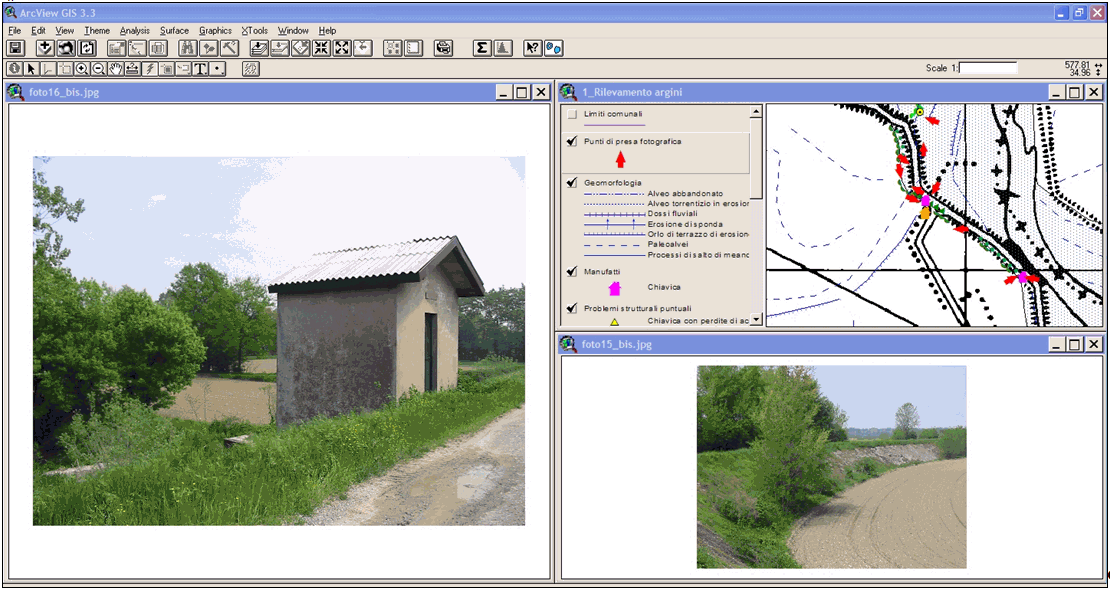
Task: Click red arrow symbol in legend
Action: coord(621,160)
